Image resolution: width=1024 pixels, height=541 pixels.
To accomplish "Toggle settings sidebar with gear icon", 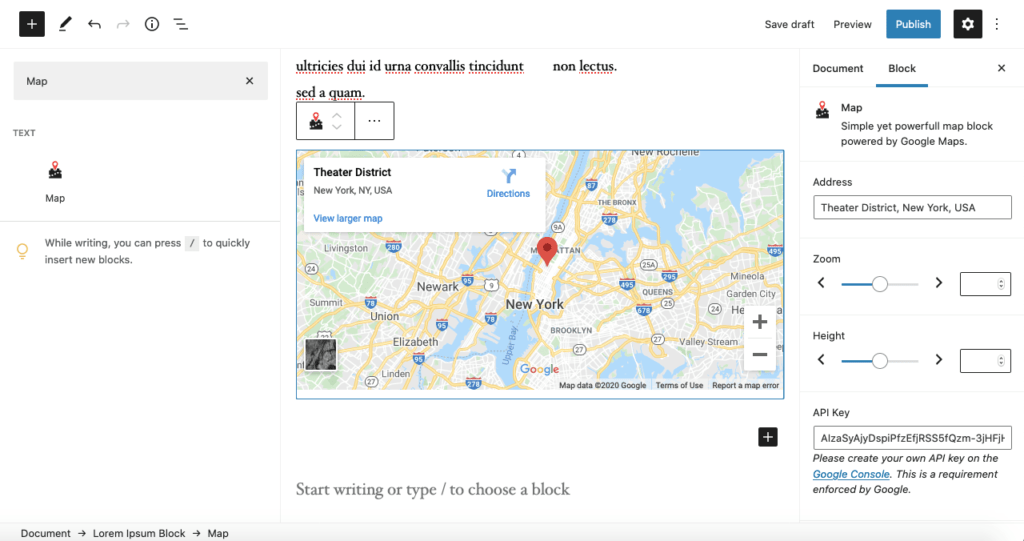I will (967, 24).
